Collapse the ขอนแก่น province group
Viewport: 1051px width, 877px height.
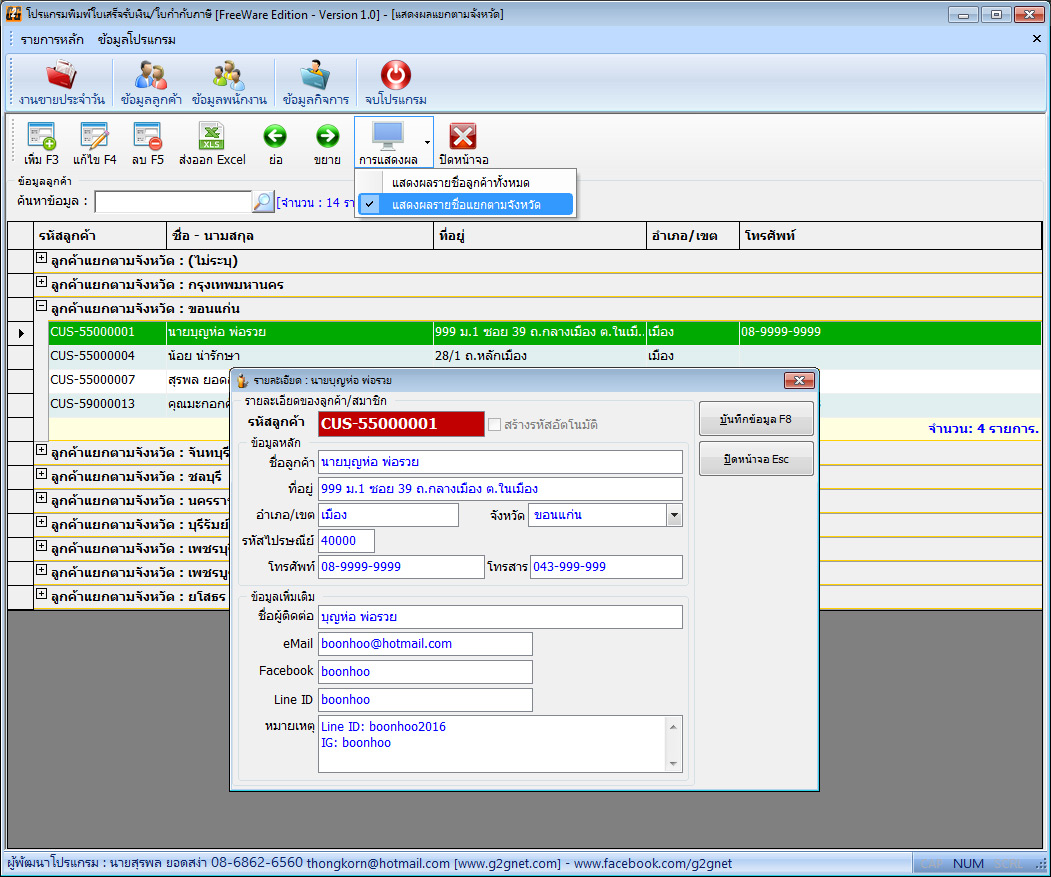click(42, 306)
